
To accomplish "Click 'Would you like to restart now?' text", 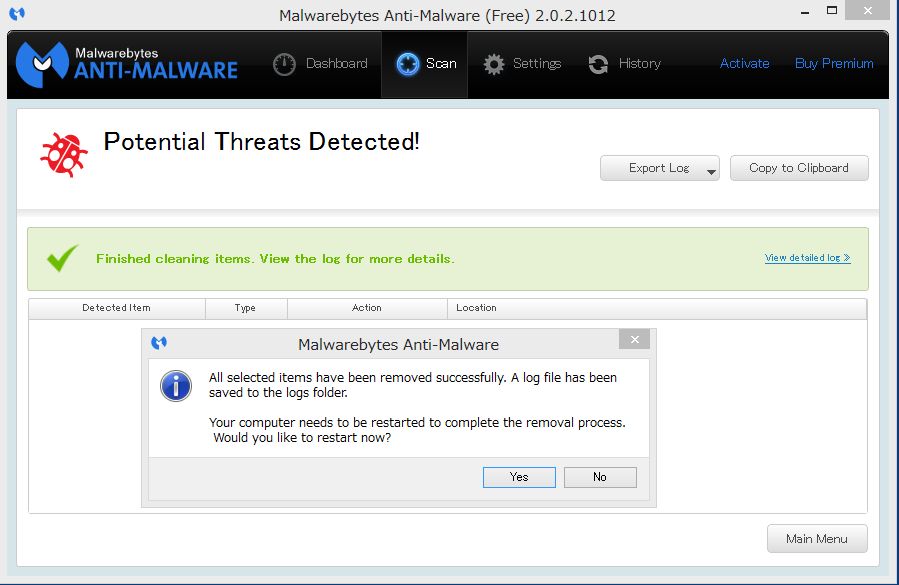I will [x=302, y=438].
